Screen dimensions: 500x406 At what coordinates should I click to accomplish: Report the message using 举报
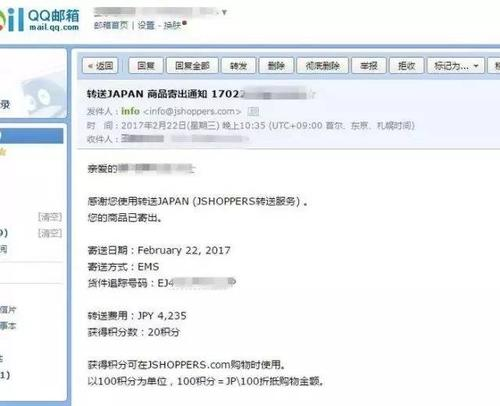click(x=369, y=66)
